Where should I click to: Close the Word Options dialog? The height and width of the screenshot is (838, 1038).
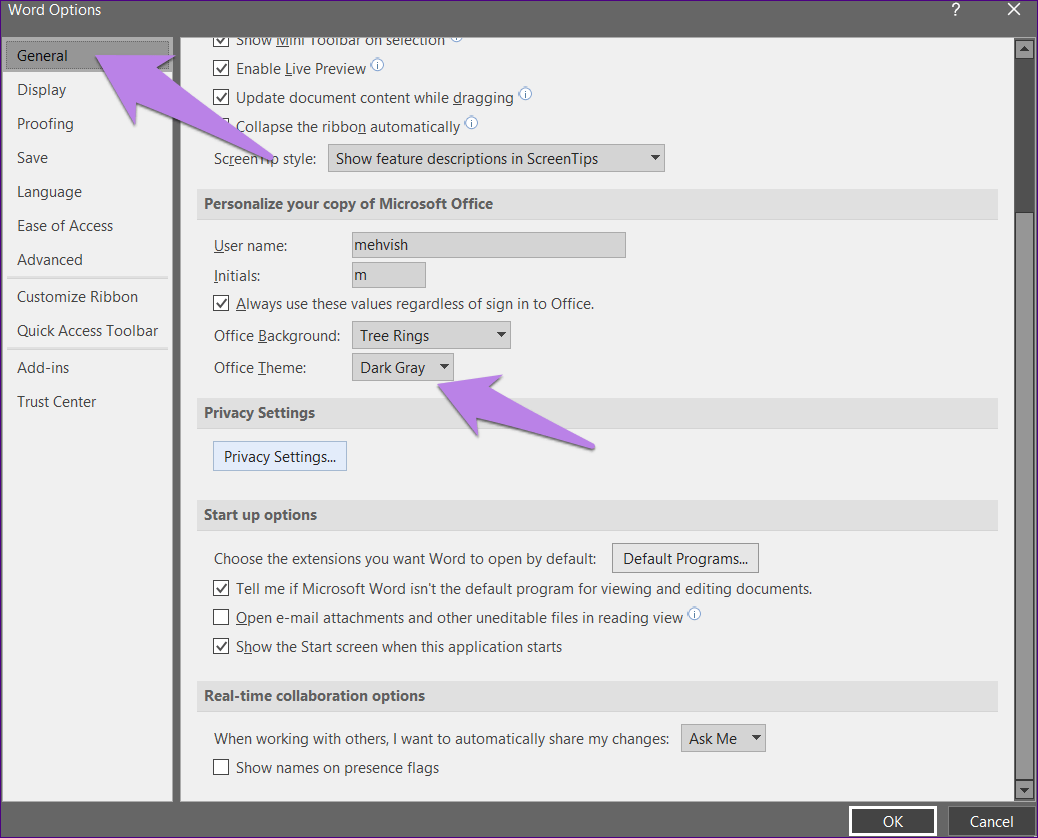(x=1014, y=10)
